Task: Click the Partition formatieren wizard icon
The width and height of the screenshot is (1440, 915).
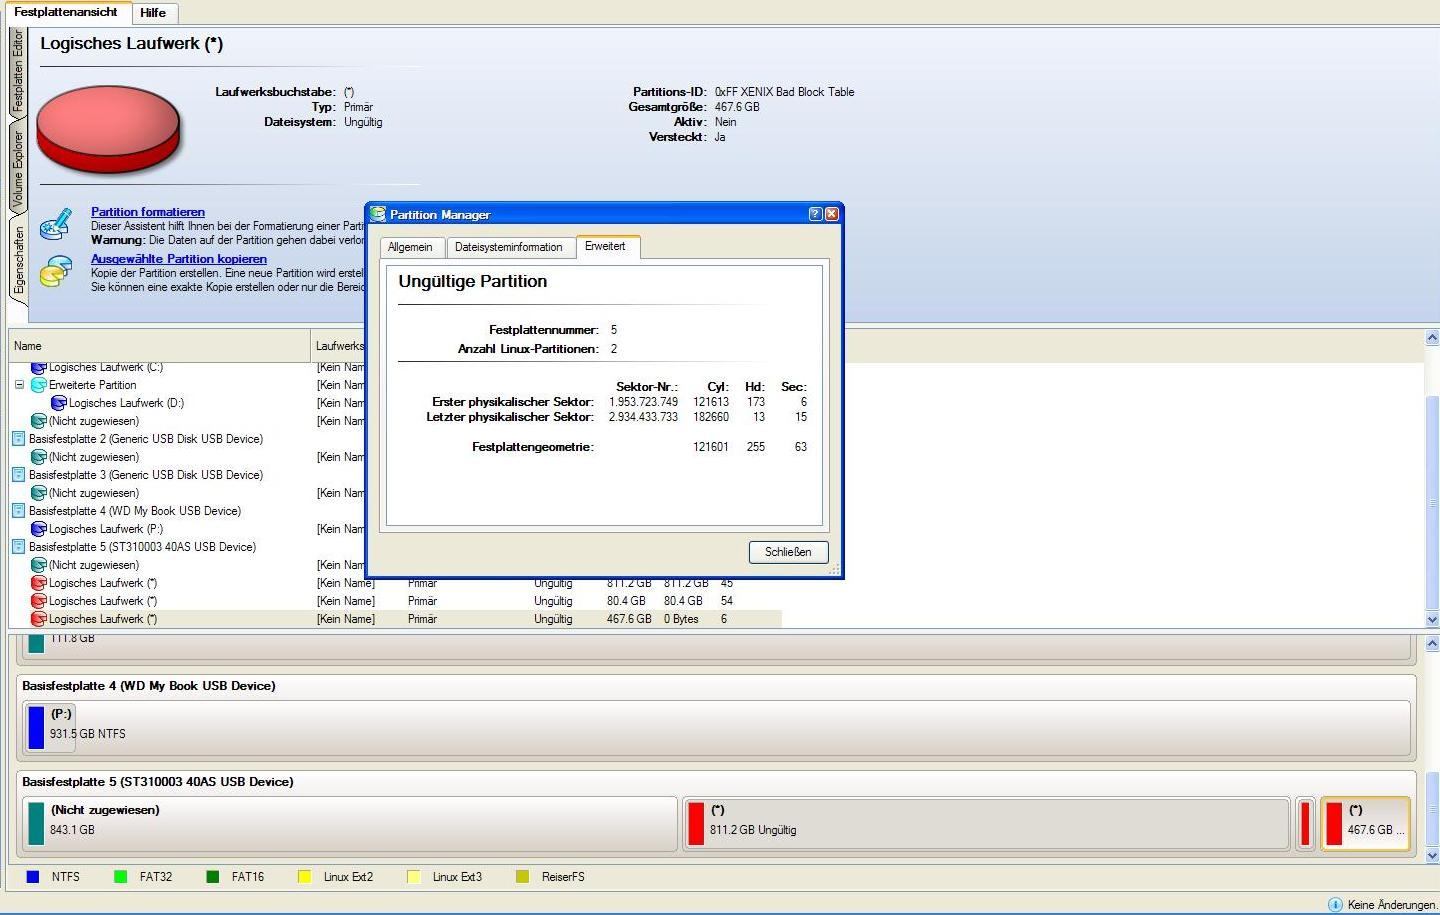Action: click(x=56, y=223)
